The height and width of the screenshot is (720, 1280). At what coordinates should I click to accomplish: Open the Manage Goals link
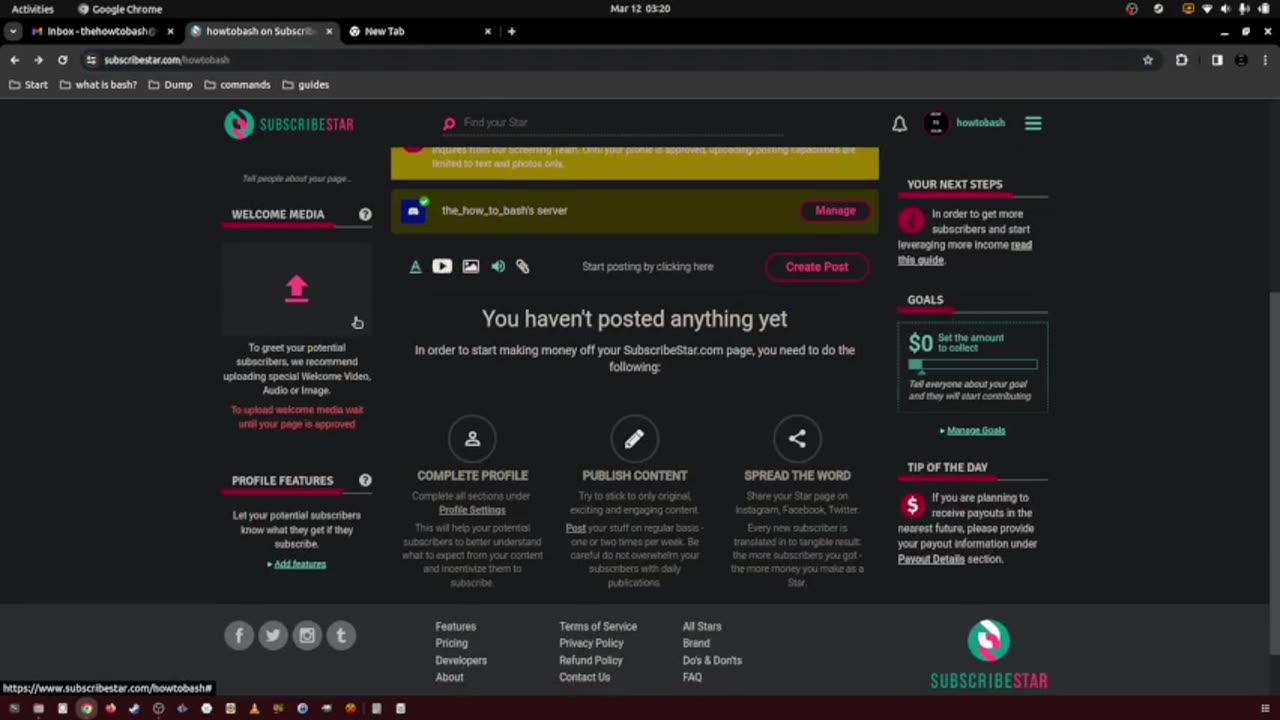point(976,430)
